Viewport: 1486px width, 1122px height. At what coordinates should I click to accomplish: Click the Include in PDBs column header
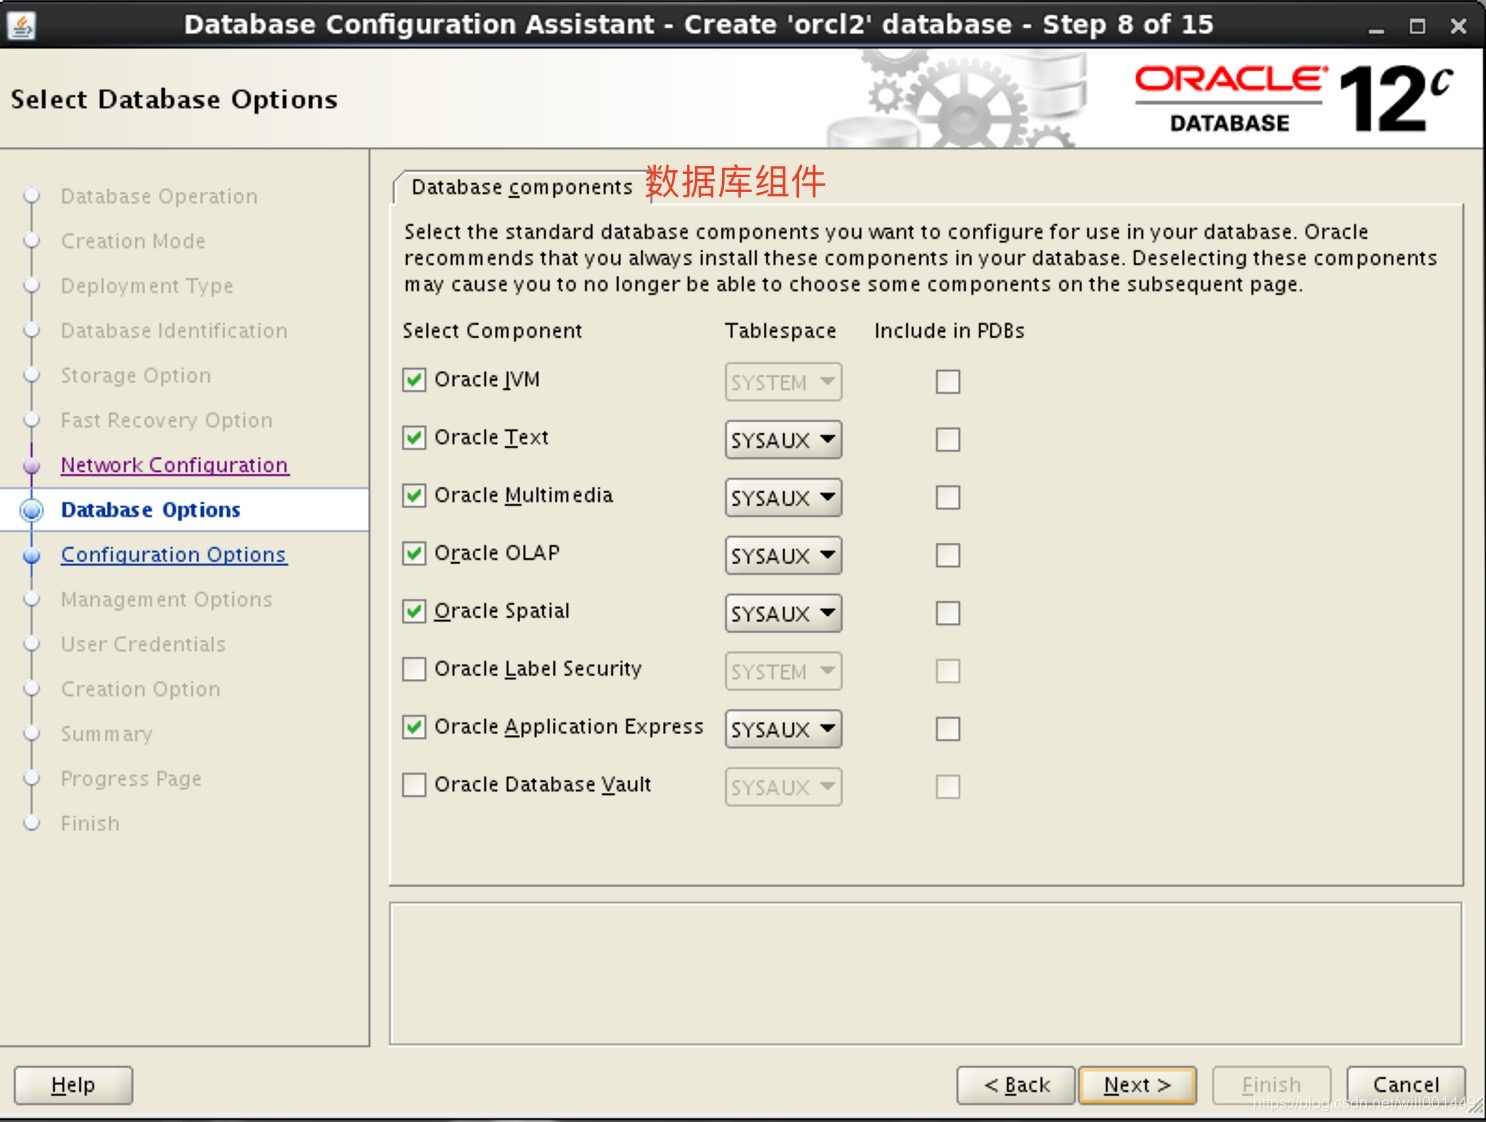click(x=949, y=331)
